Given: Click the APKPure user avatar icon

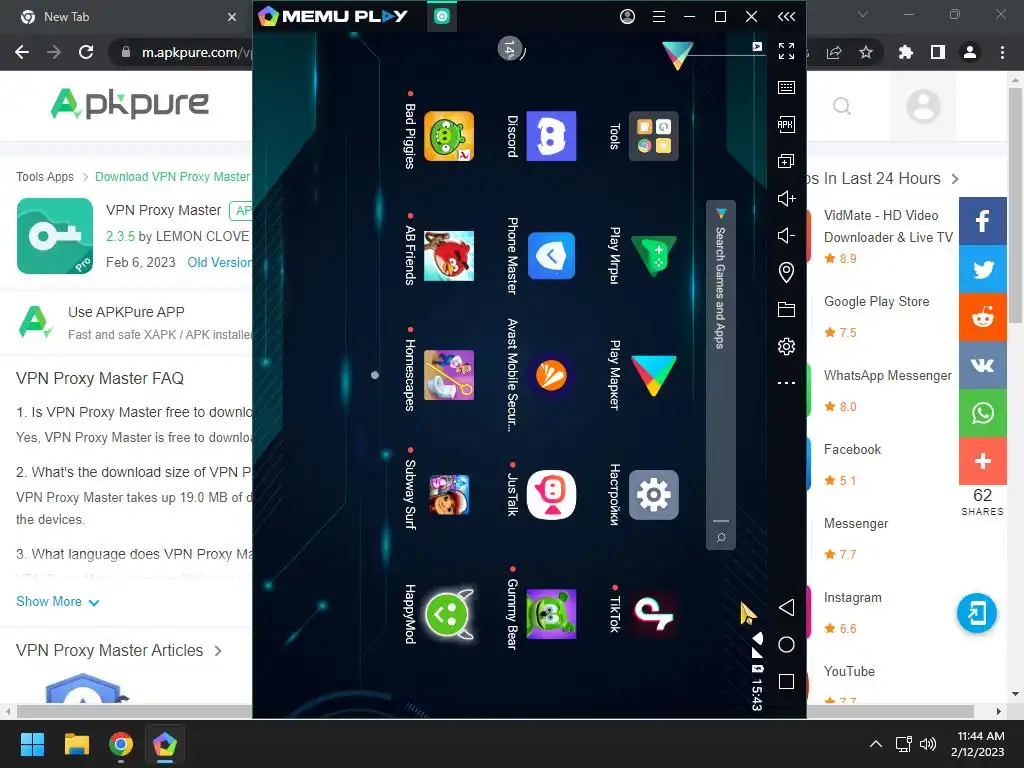Looking at the screenshot, I should pyautogui.click(x=923, y=106).
